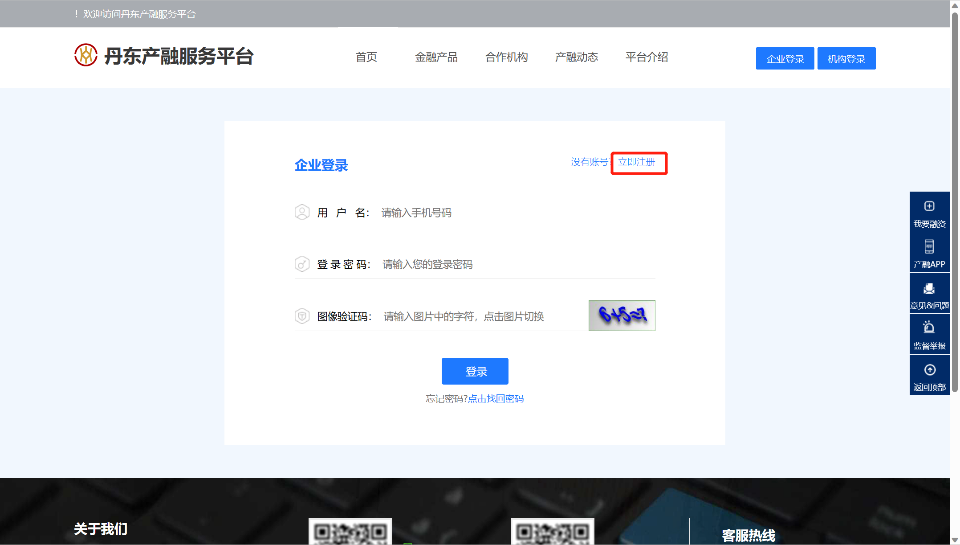Image resolution: width=960 pixels, height=545 pixels.
Task: Click the 意见&问题 feedback icon
Action: pyautogui.click(x=929, y=288)
